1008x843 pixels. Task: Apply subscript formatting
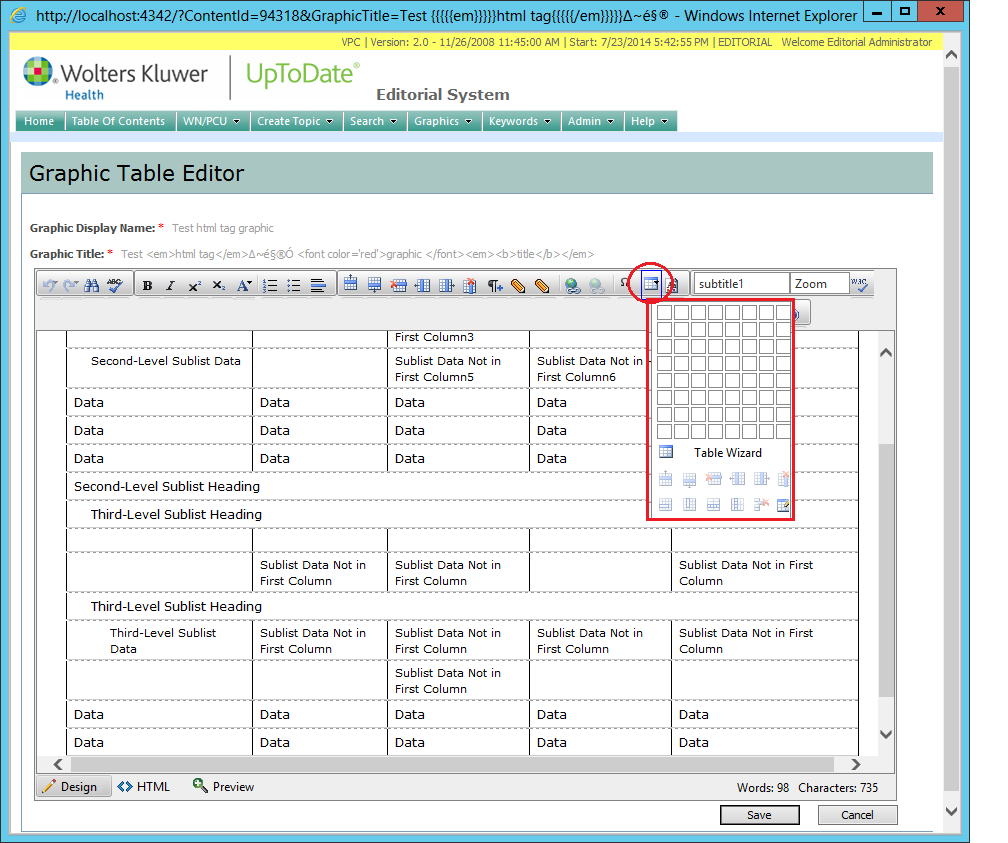219,286
